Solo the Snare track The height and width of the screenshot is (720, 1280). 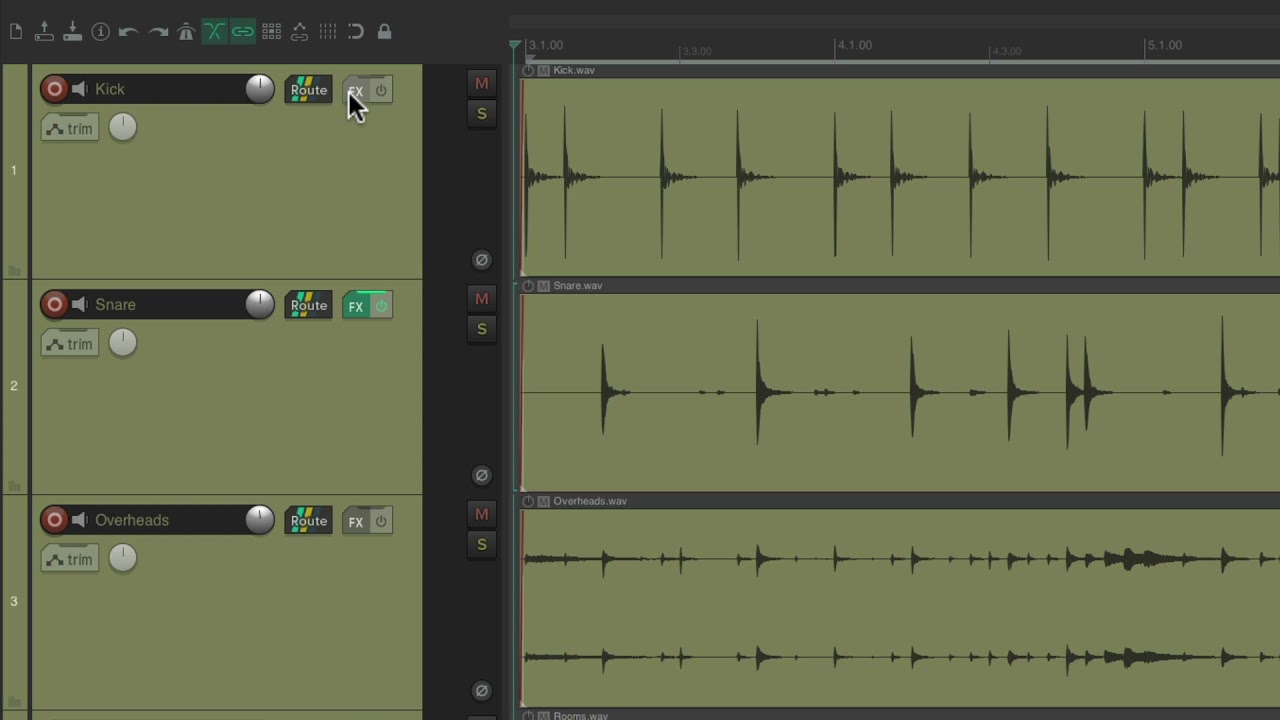pyautogui.click(x=482, y=329)
